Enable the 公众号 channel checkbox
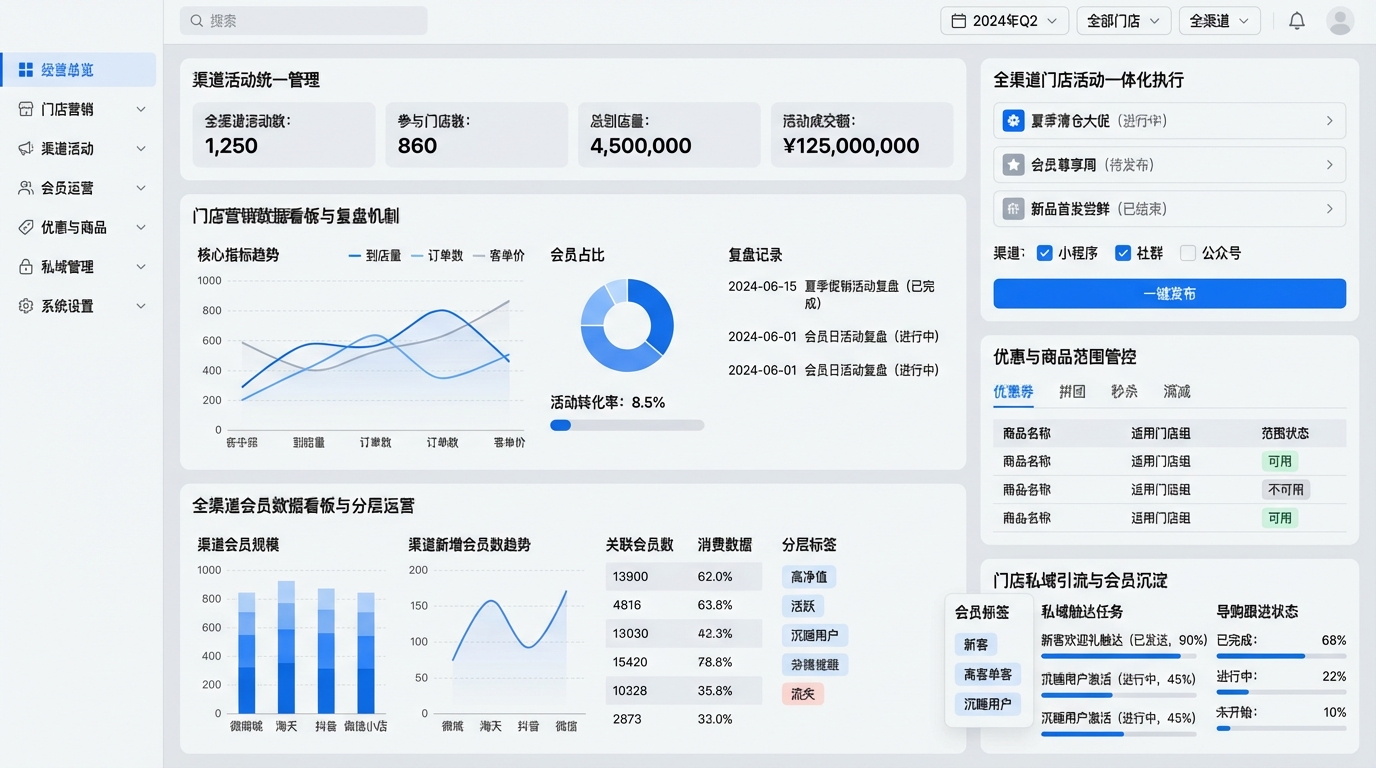Screen dimensions: 1376x768 (x=1188, y=253)
